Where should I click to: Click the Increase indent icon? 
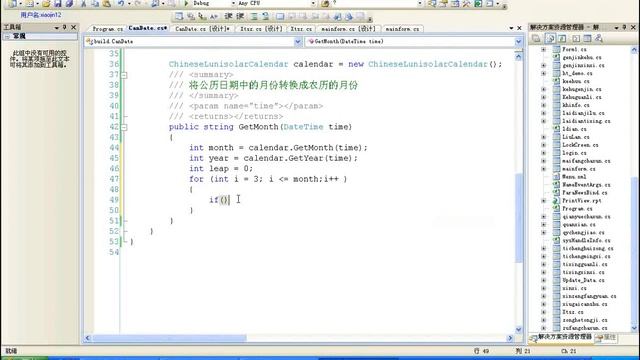coord(240,16)
